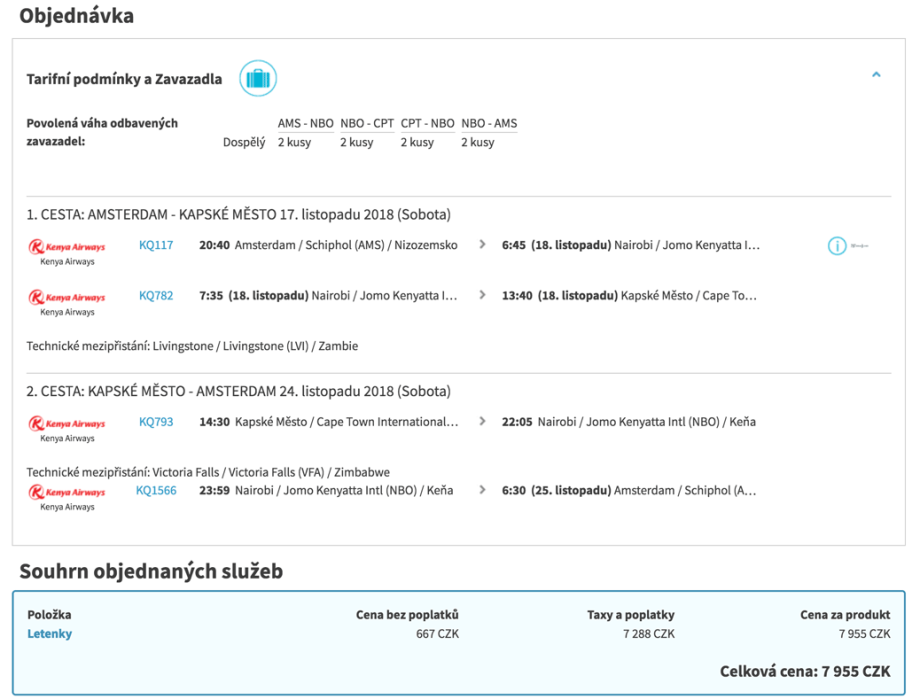Click the Tarifní podmínky a Zavazadla heading

click(124, 79)
